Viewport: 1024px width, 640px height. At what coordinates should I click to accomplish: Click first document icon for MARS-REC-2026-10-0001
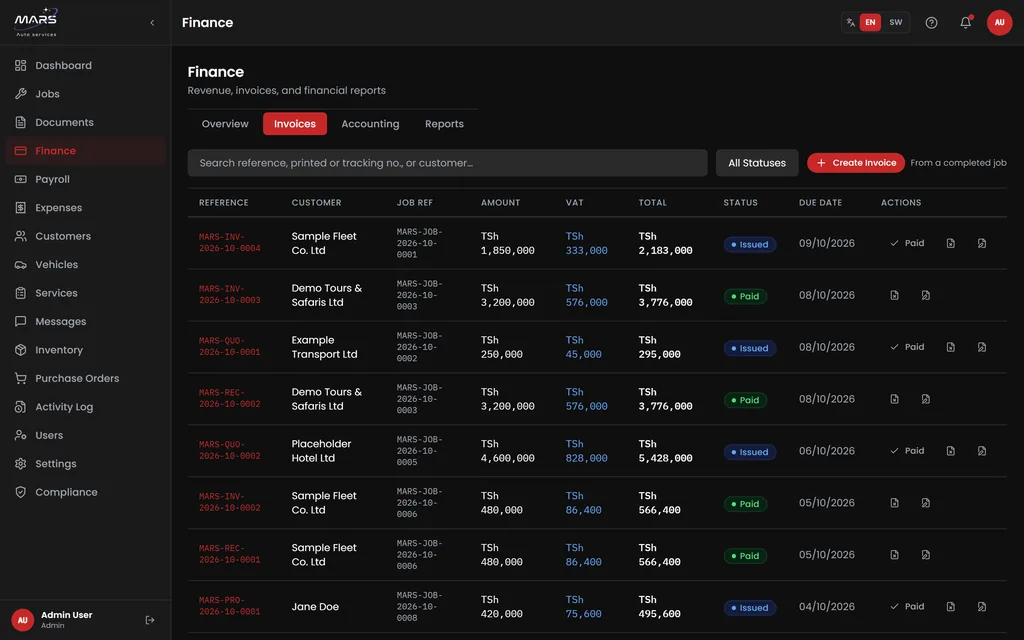[x=894, y=554]
